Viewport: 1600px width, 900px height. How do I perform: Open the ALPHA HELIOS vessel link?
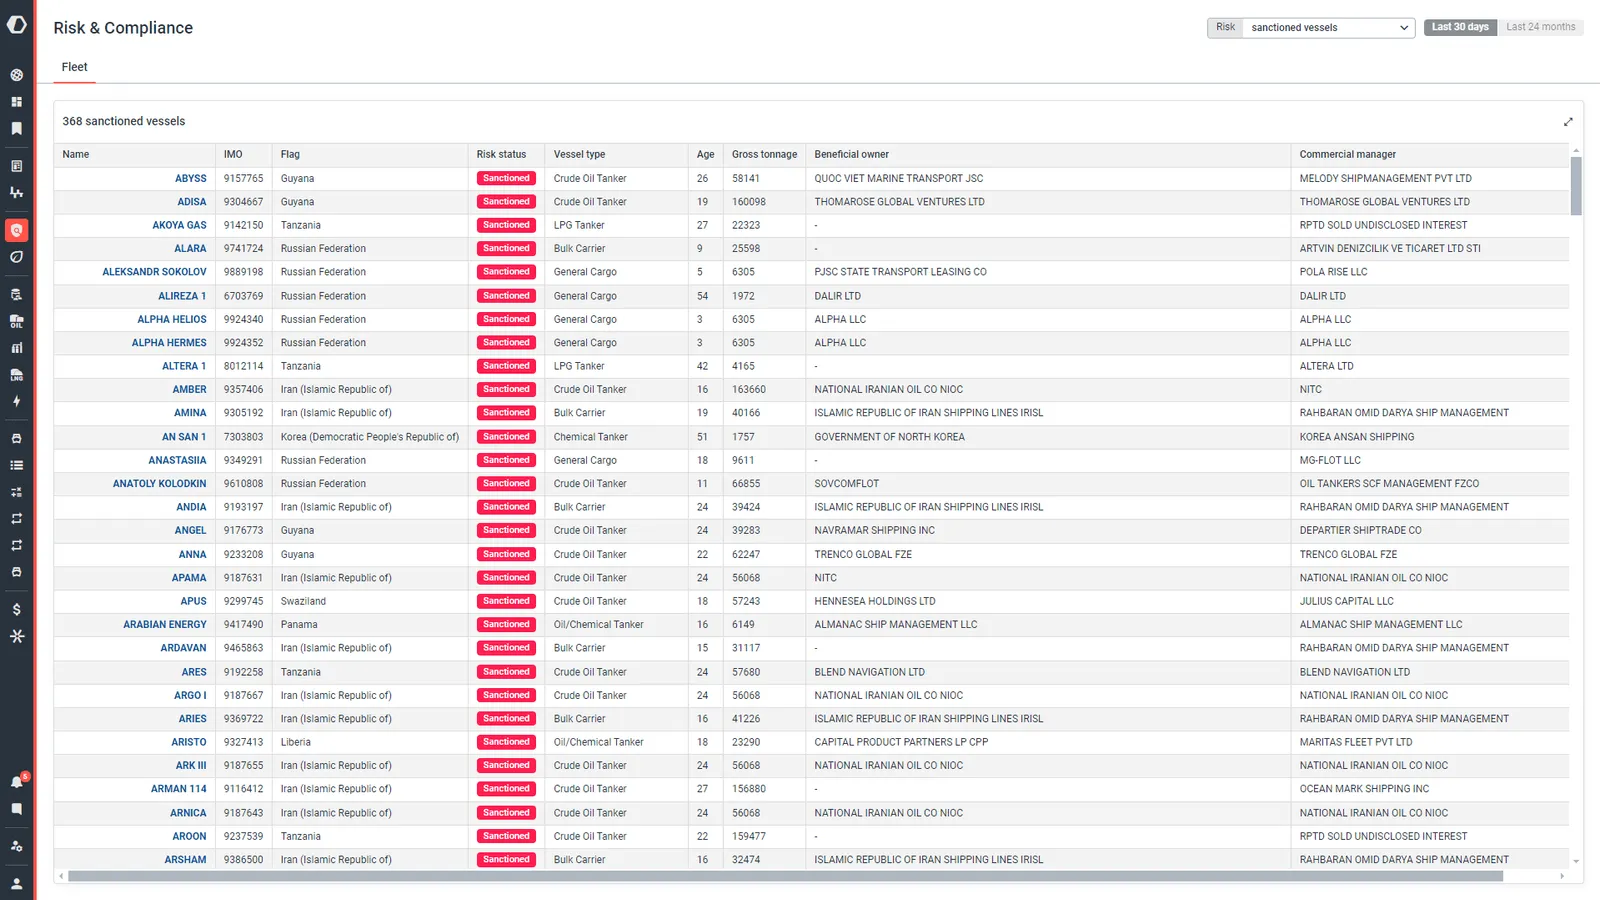tap(172, 320)
